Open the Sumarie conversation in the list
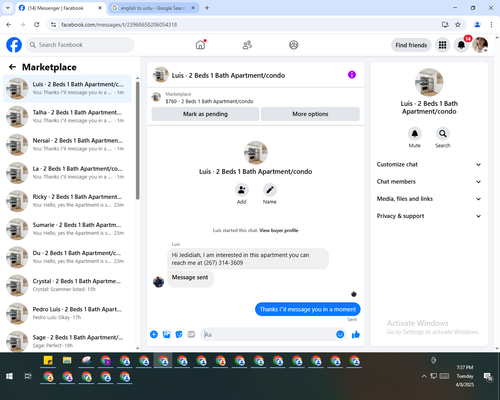 (67, 229)
